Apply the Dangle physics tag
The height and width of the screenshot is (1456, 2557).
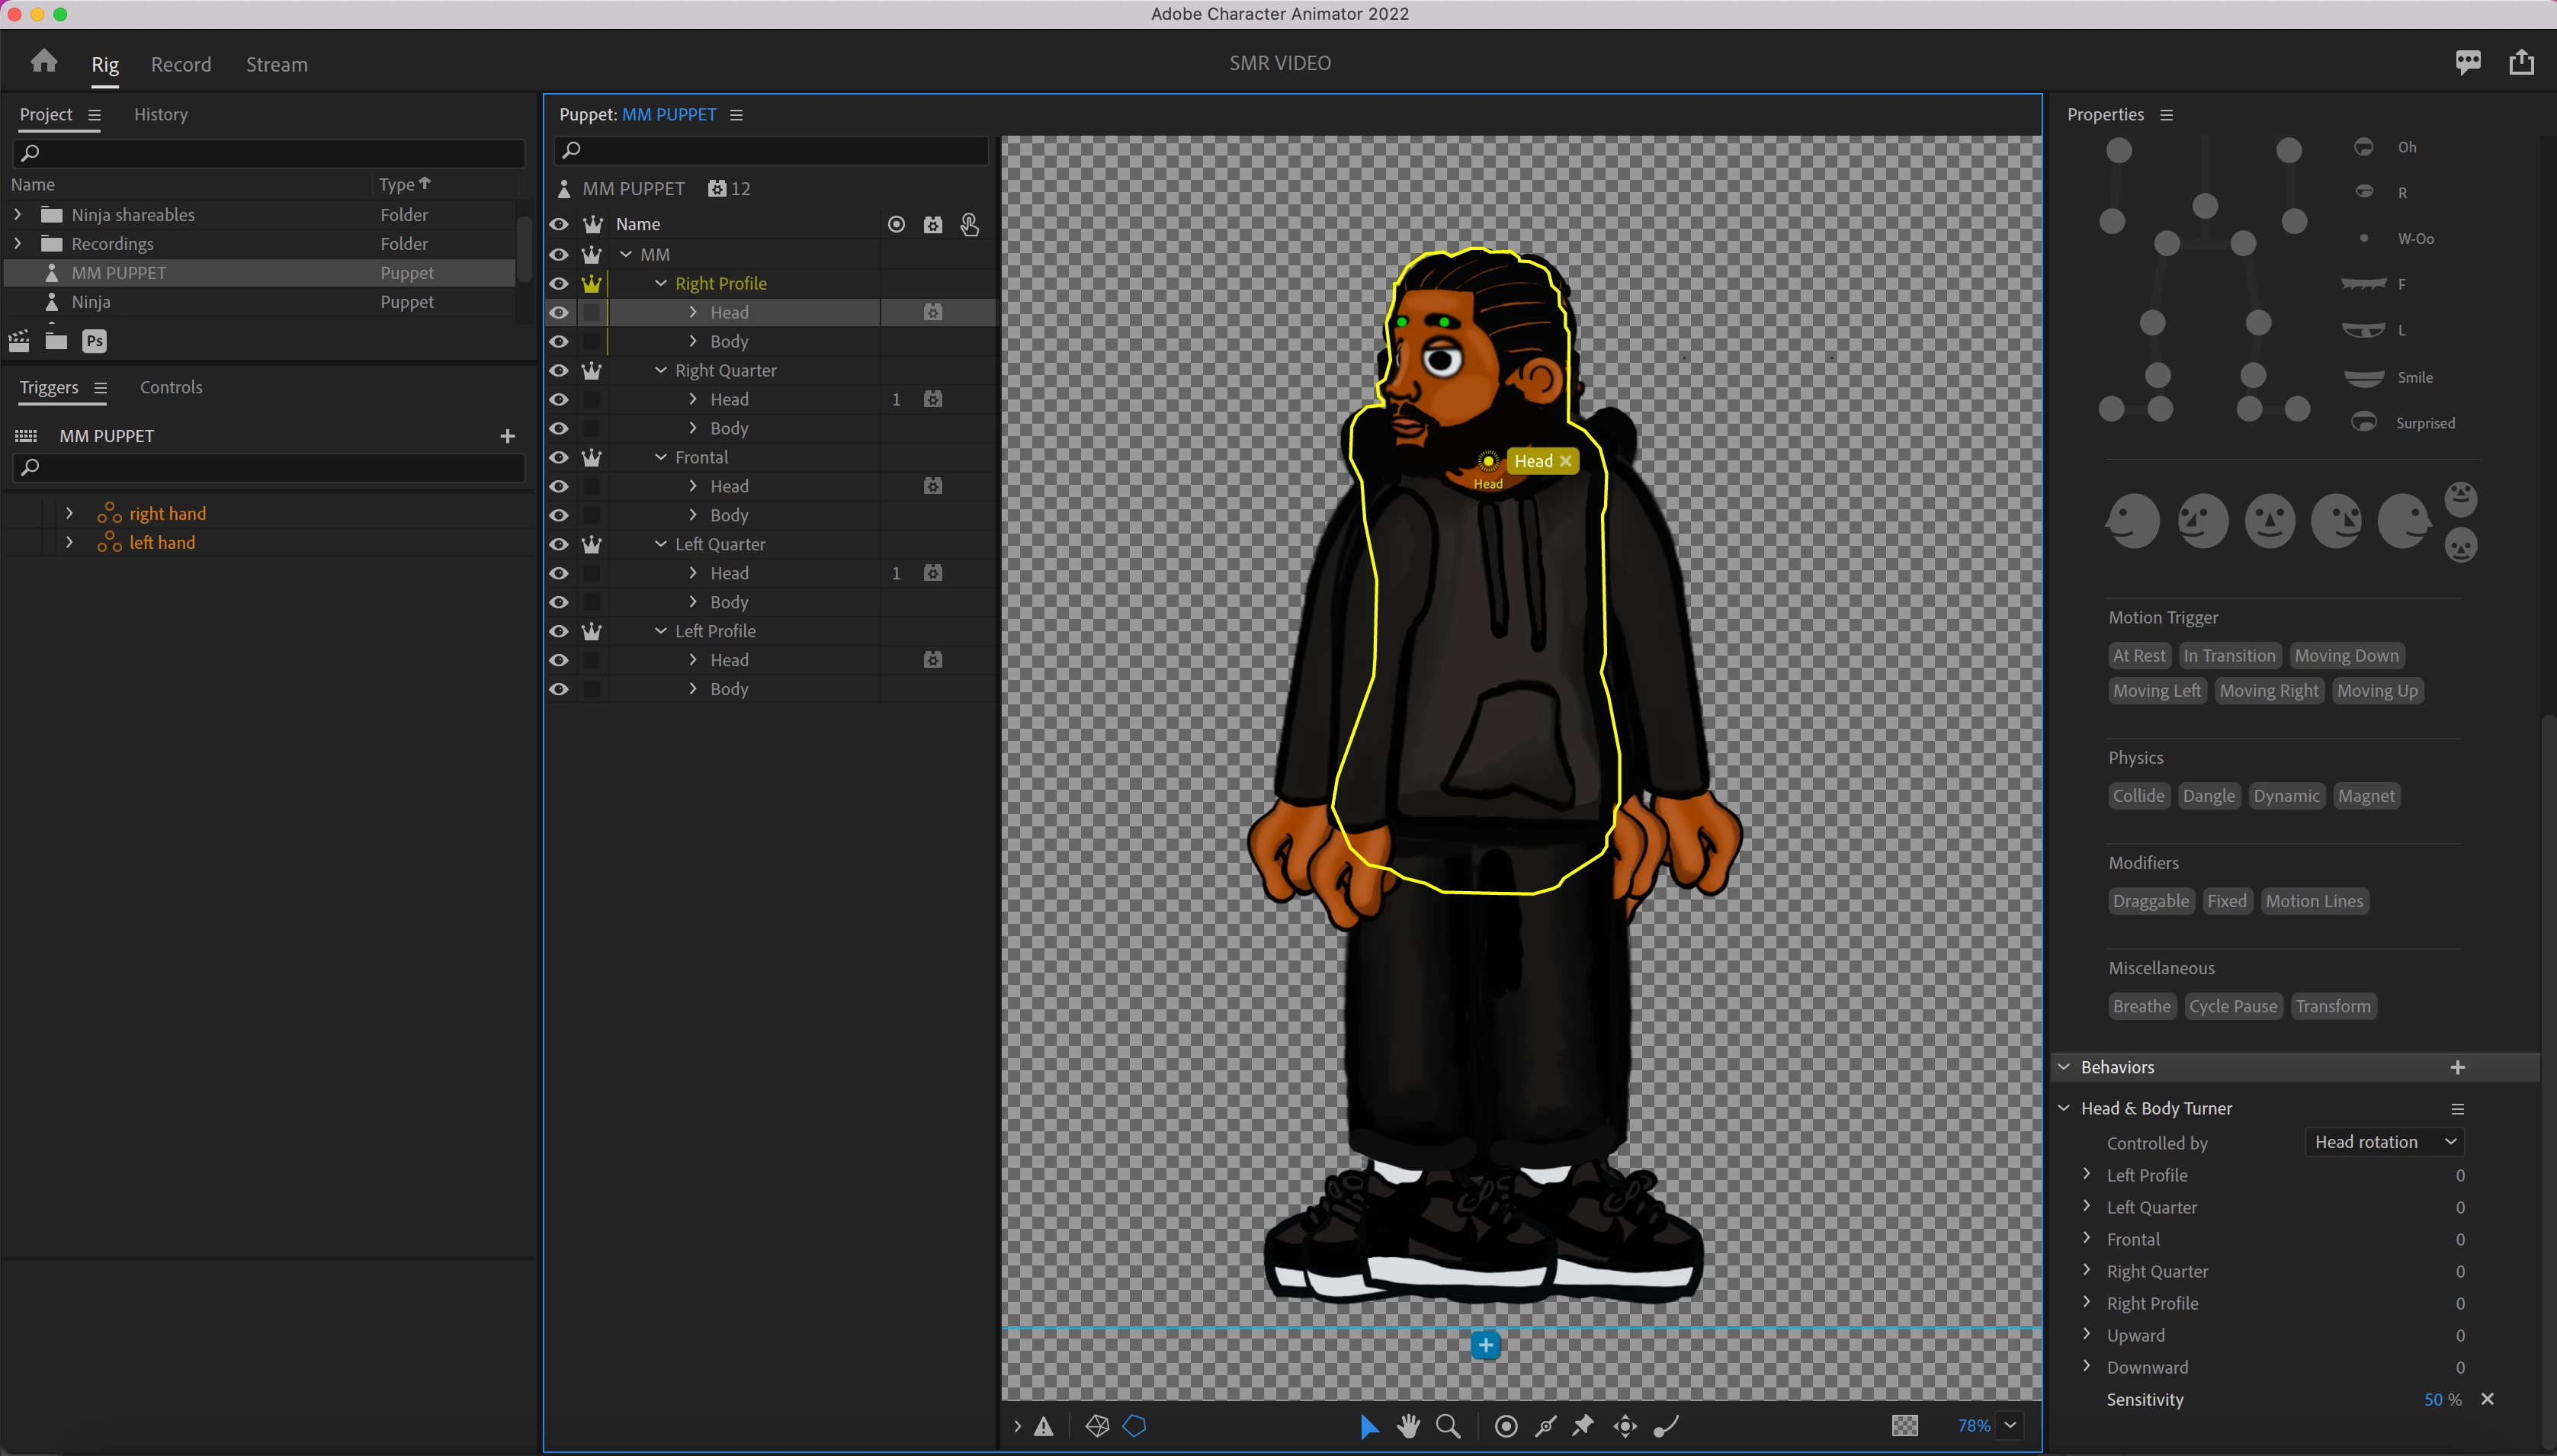(2208, 796)
